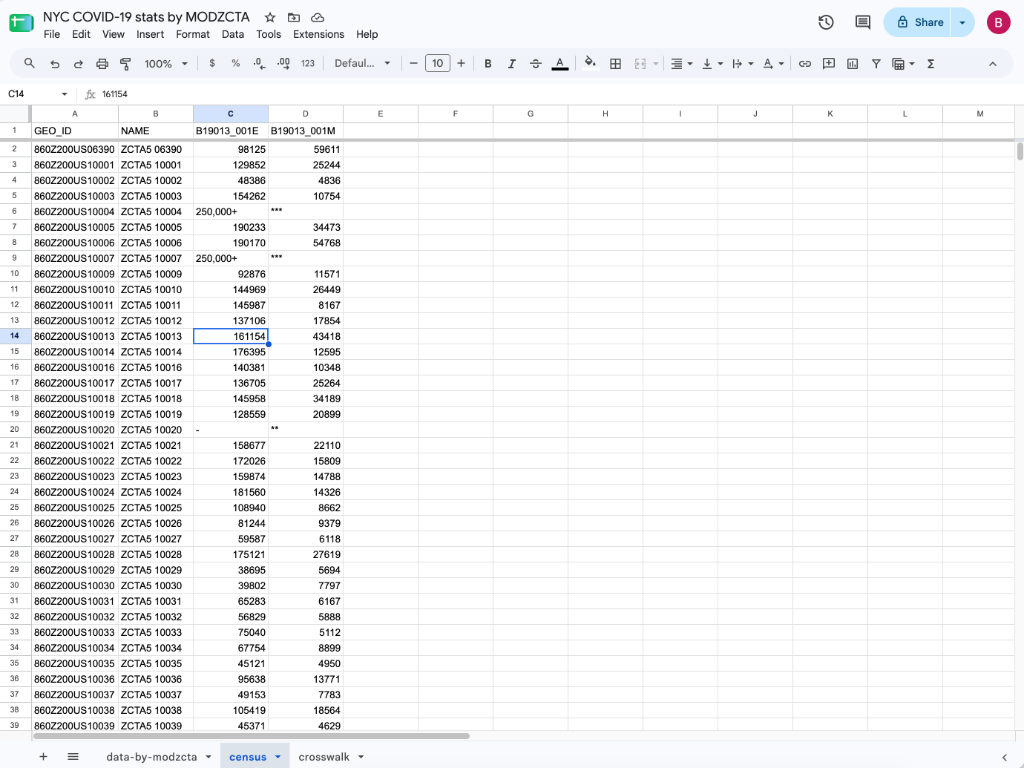Switch to the data-by-modzcta sheet
The image size is (1024, 768).
[152, 756]
